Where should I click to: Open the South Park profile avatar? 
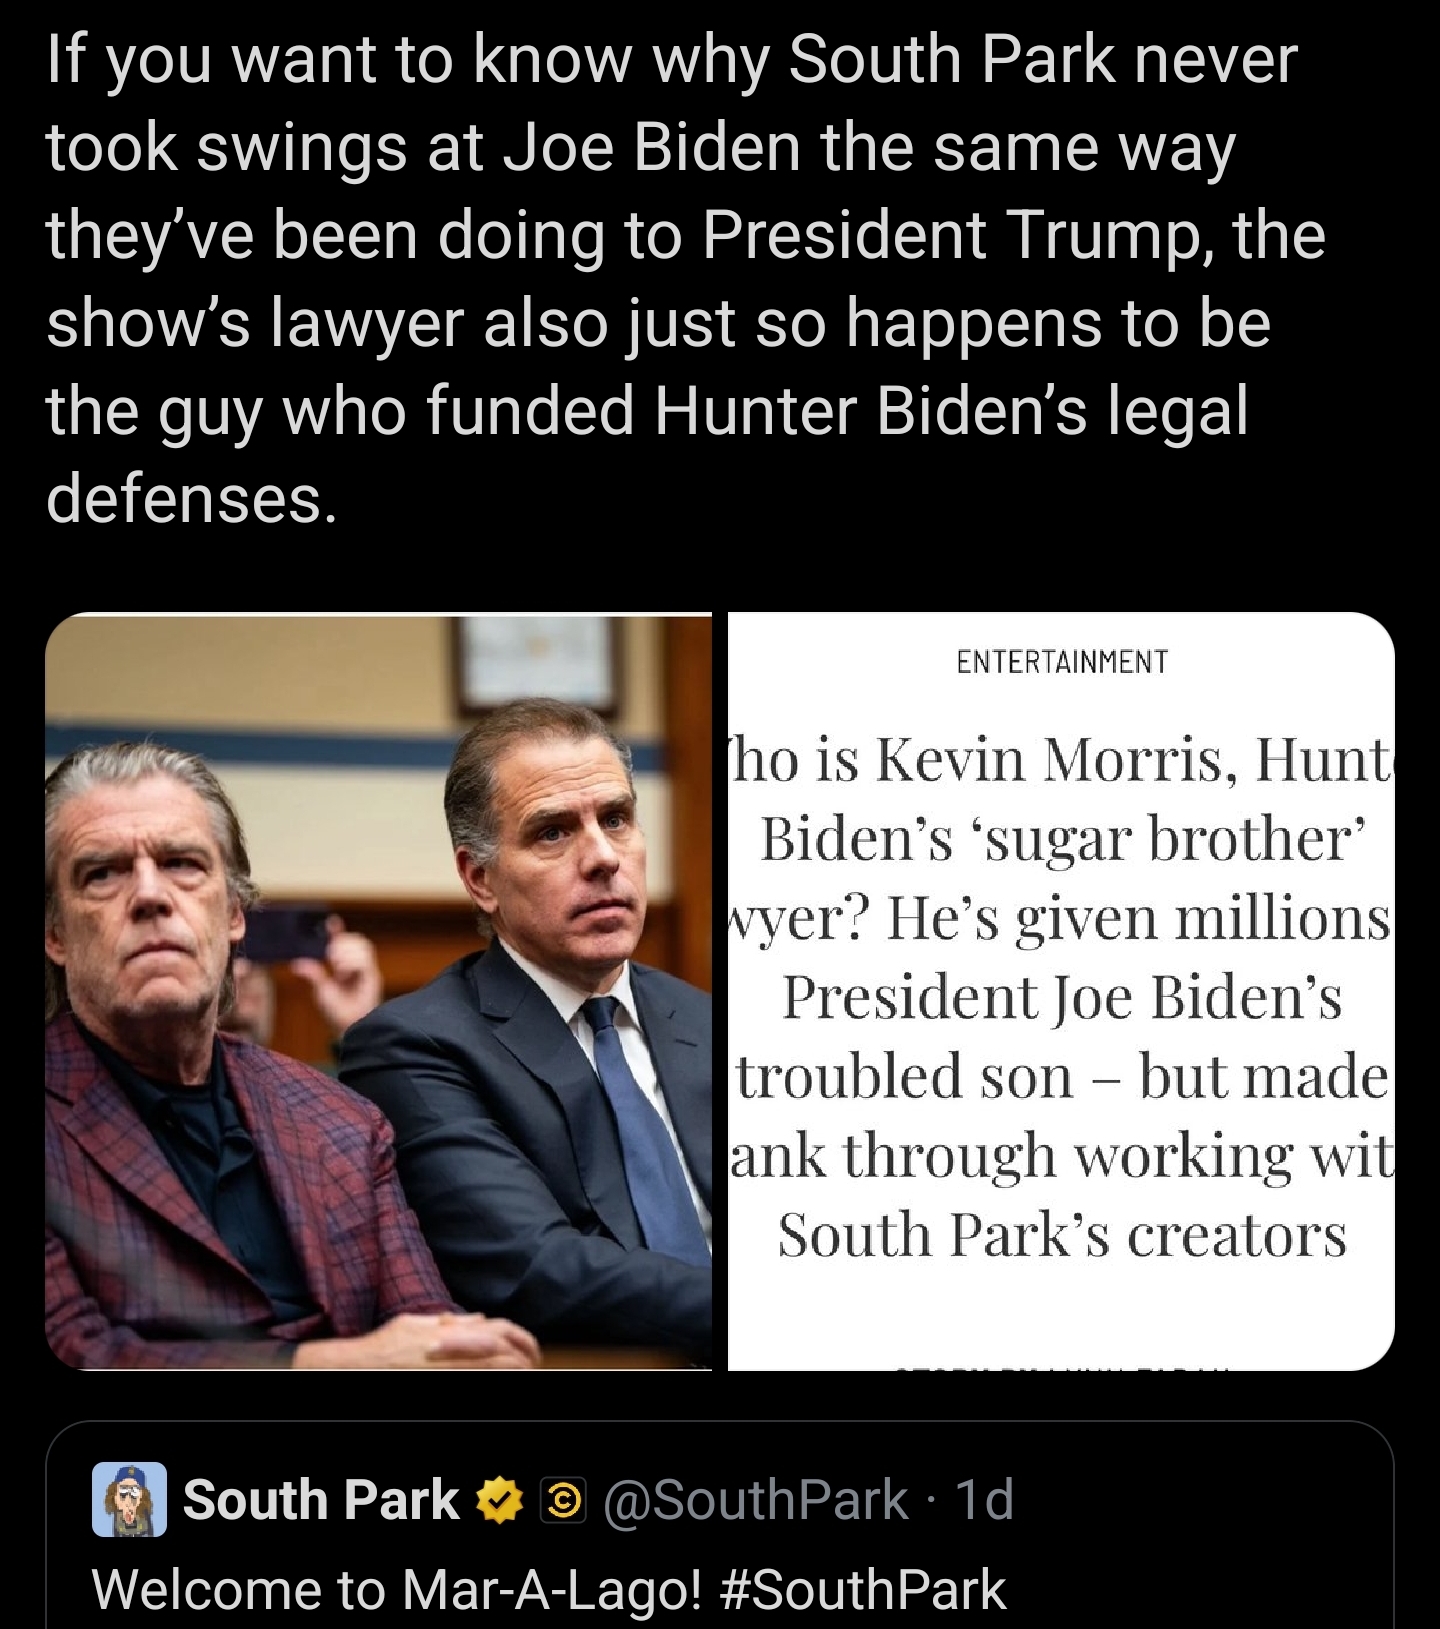coord(130,1500)
